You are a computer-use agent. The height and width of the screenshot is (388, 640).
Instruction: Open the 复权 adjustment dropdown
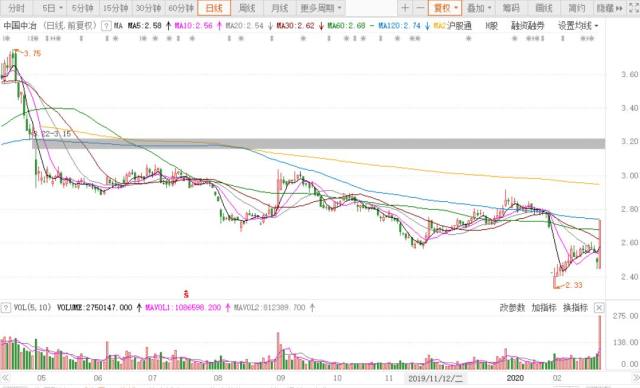[x=445, y=8]
